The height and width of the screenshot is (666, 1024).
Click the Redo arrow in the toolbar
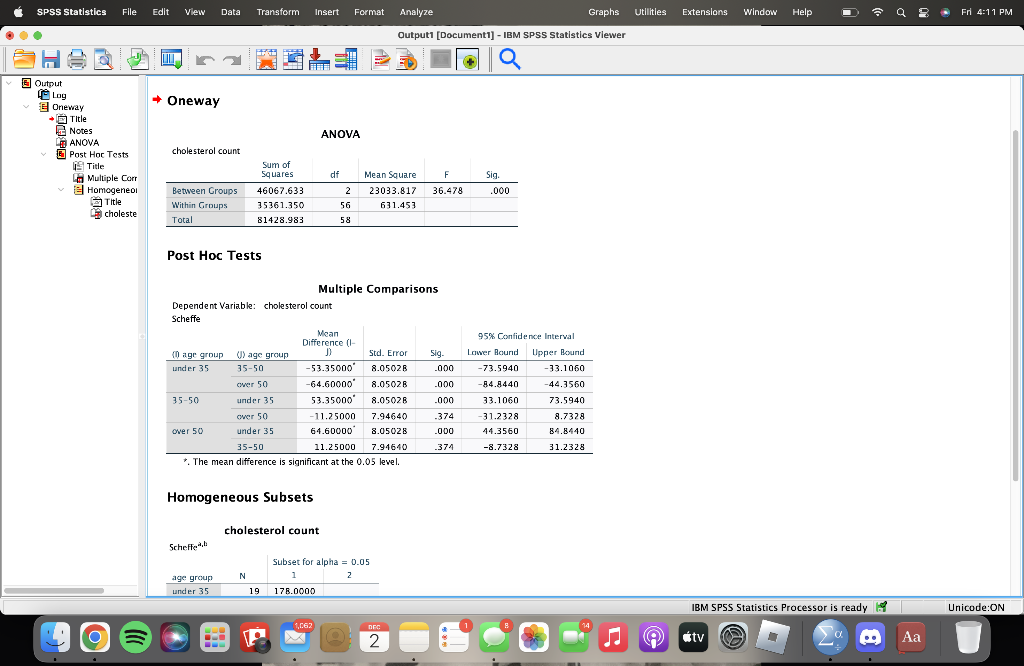pos(232,60)
